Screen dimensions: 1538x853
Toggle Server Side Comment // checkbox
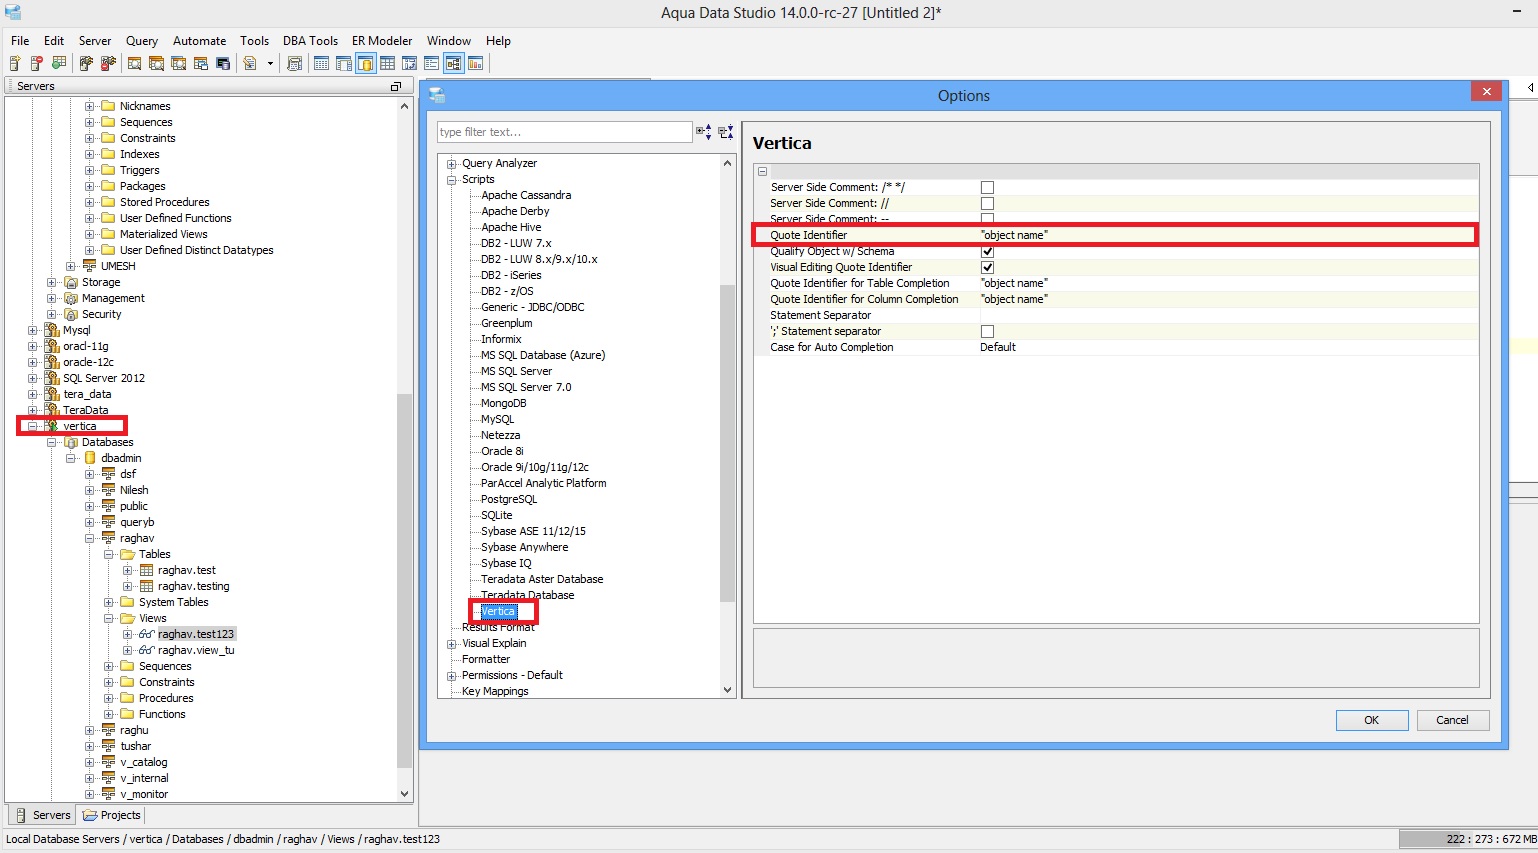tap(987, 203)
